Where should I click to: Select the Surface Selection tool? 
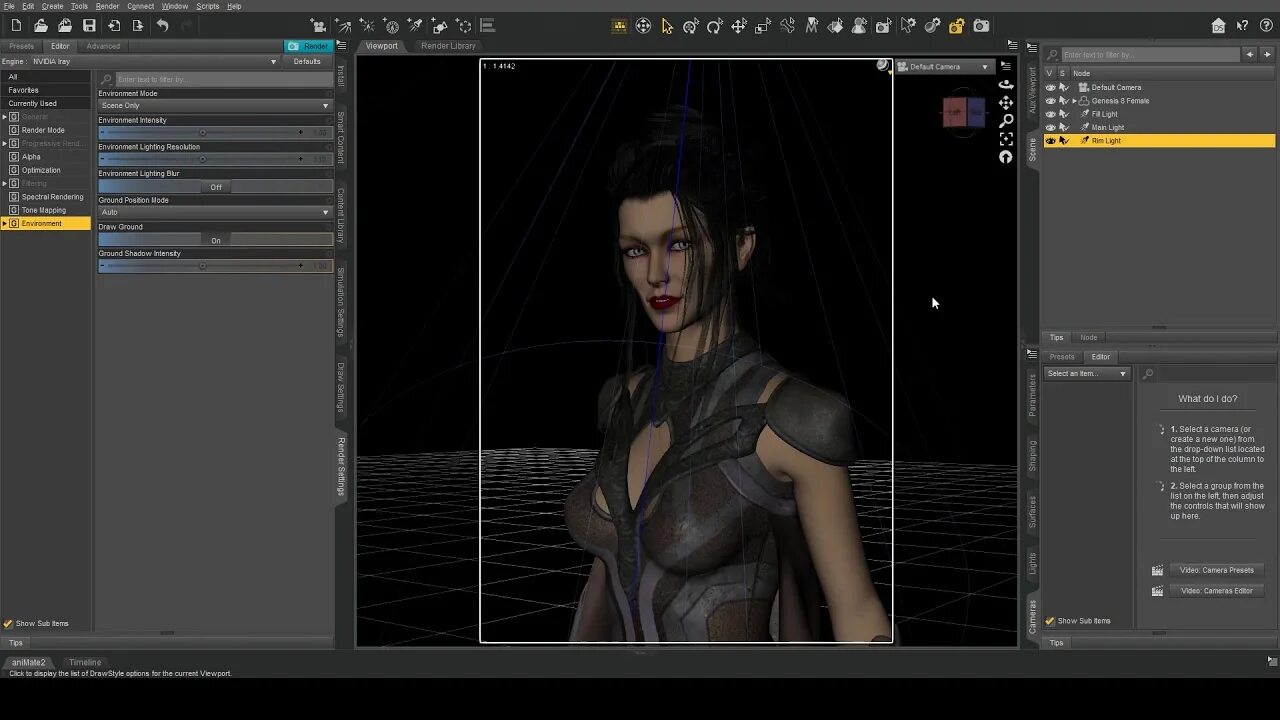coord(836,26)
